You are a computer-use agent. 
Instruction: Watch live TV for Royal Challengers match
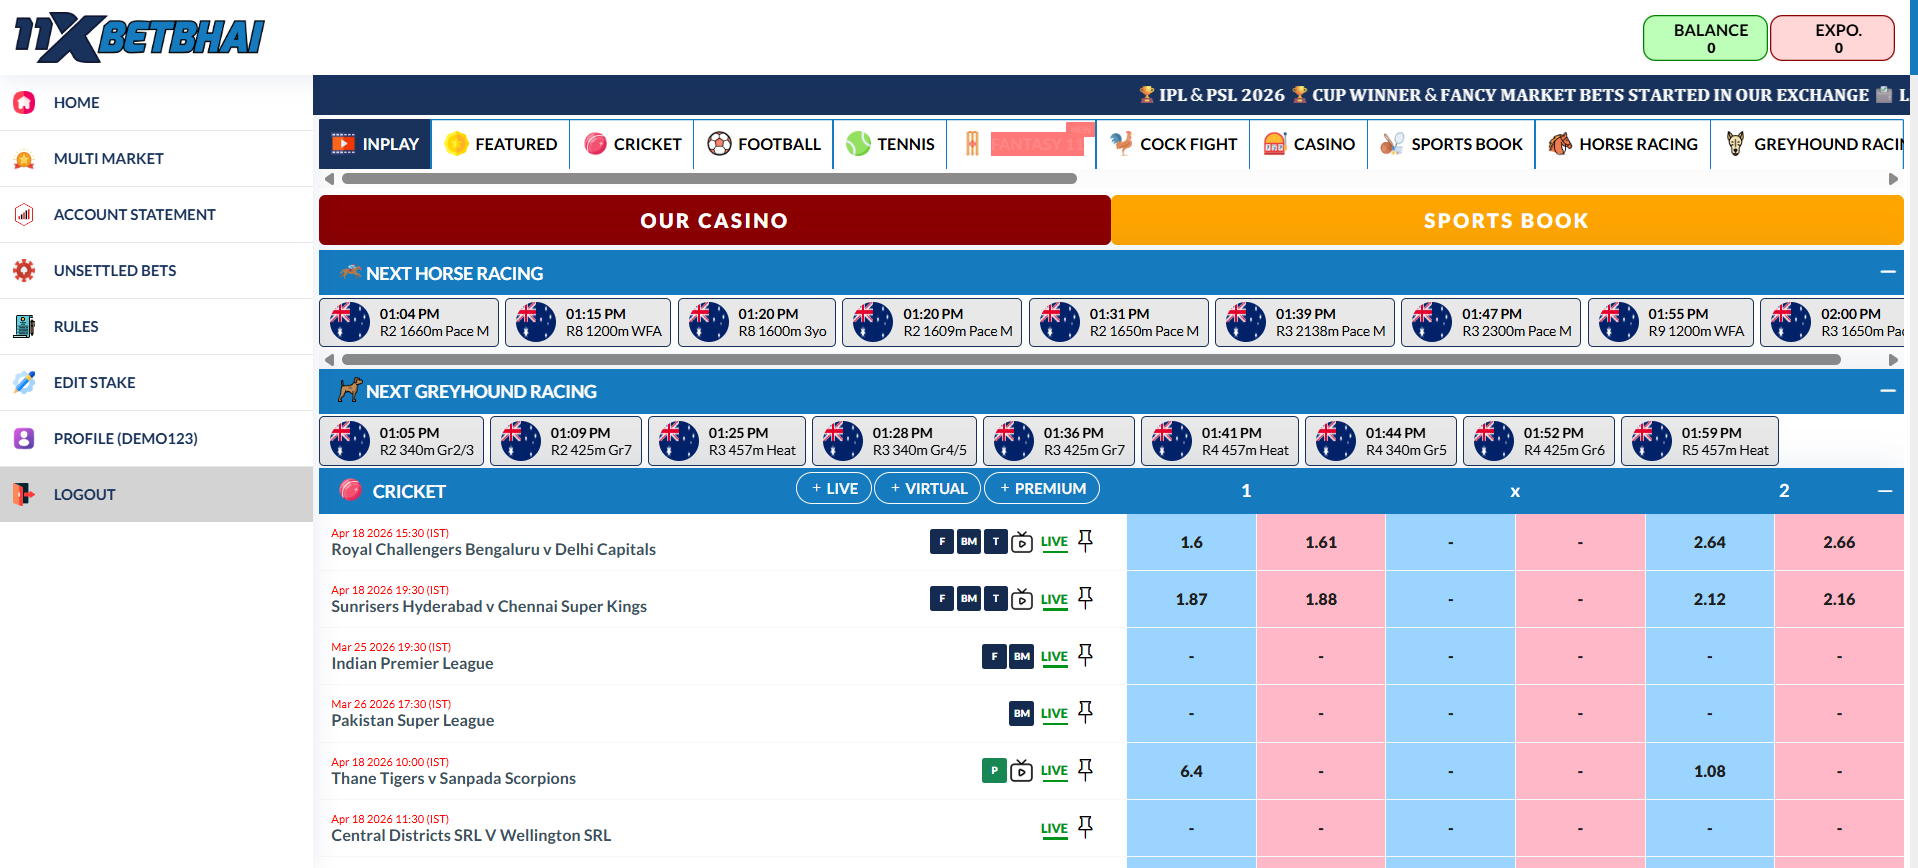[x=1021, y=542]
